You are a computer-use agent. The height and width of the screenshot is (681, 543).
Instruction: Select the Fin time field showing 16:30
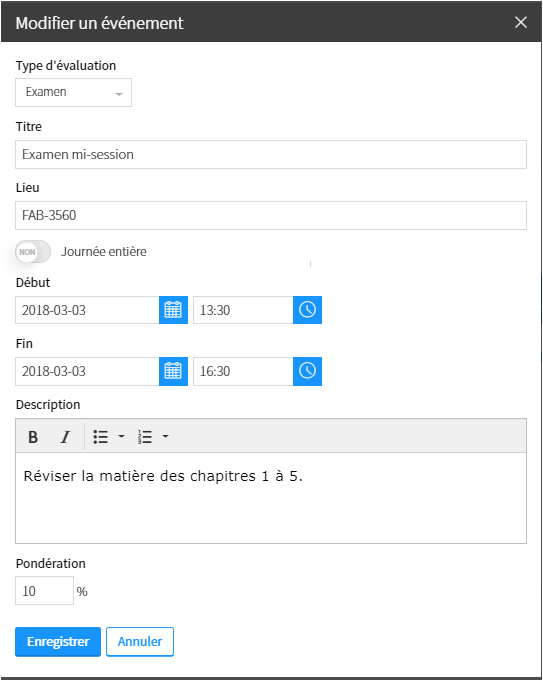tap(243, 371)
